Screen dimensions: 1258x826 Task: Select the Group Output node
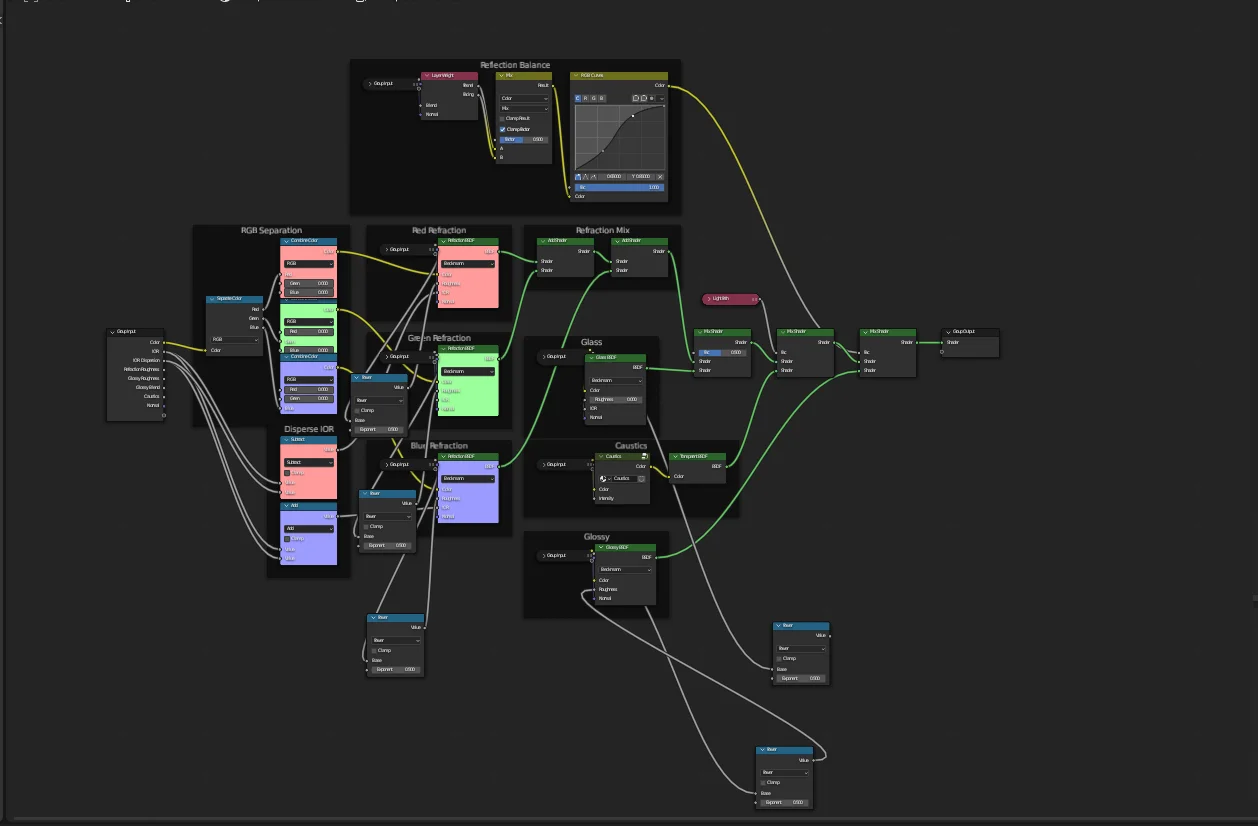click(x=968, y=334)
